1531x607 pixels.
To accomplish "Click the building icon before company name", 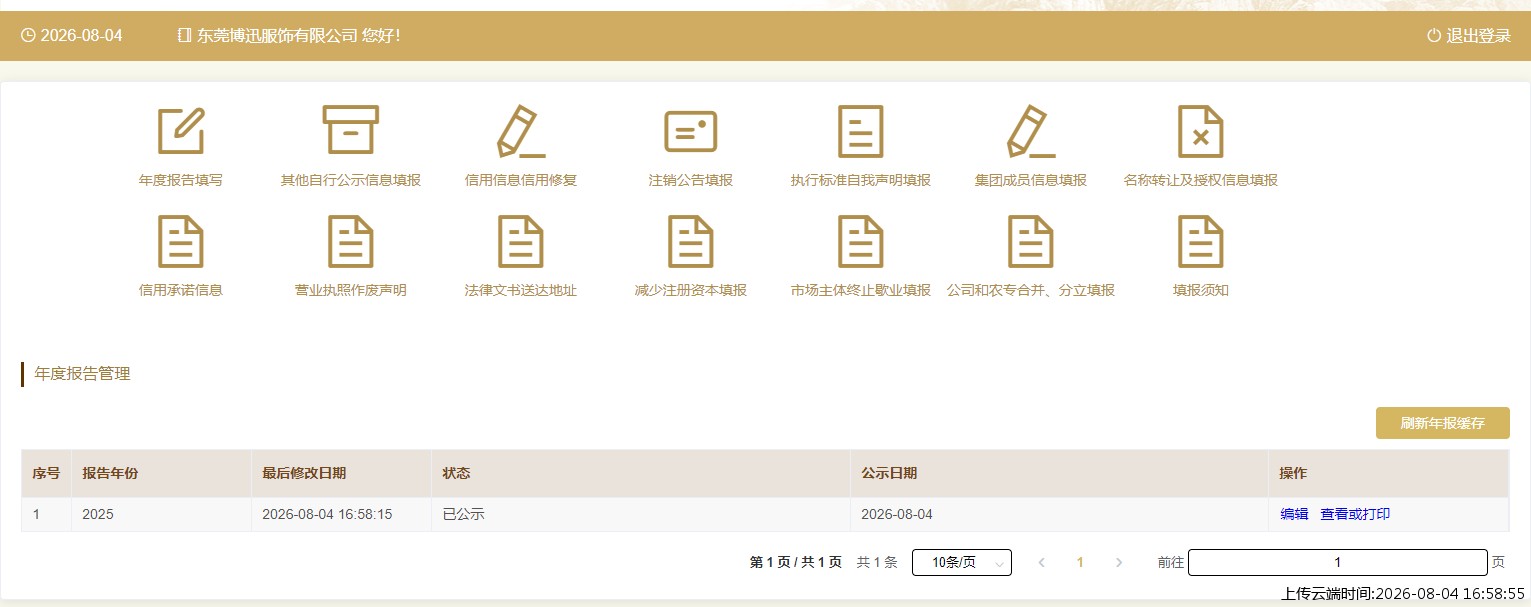I will [184, 36].
